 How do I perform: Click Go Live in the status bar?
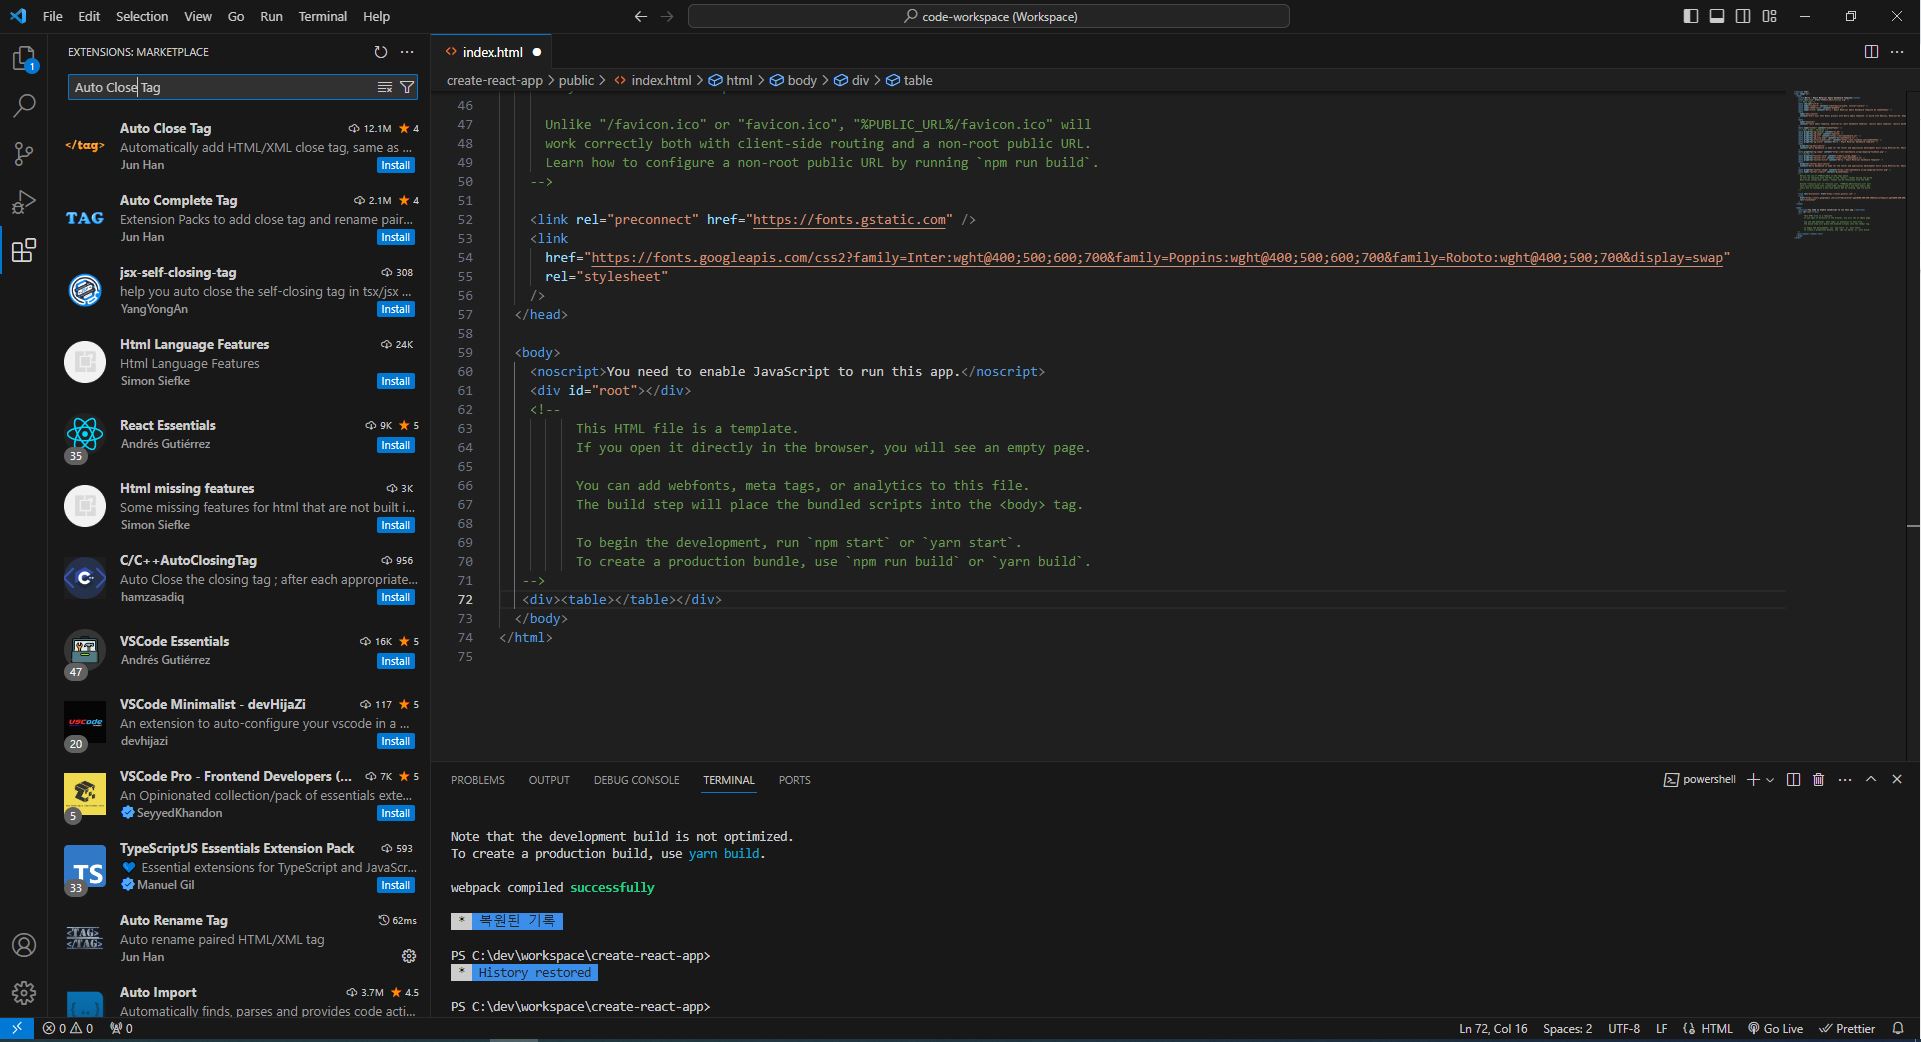(1775, 1028)
